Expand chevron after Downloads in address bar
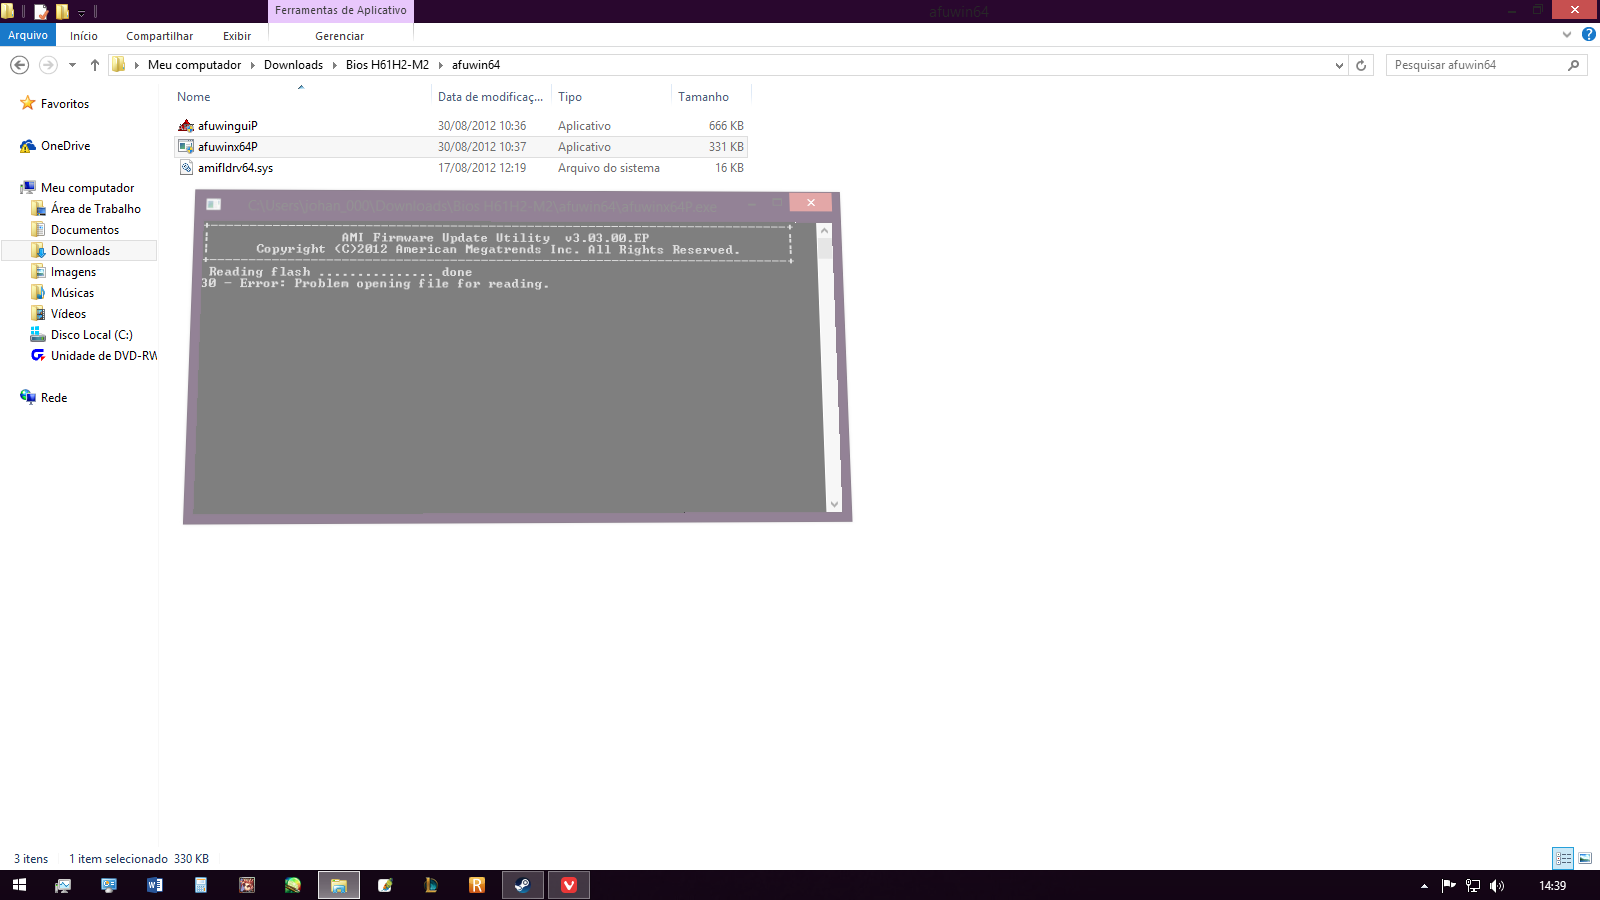This screenshot has width=1600, height=900. click(x=335, y=65)
